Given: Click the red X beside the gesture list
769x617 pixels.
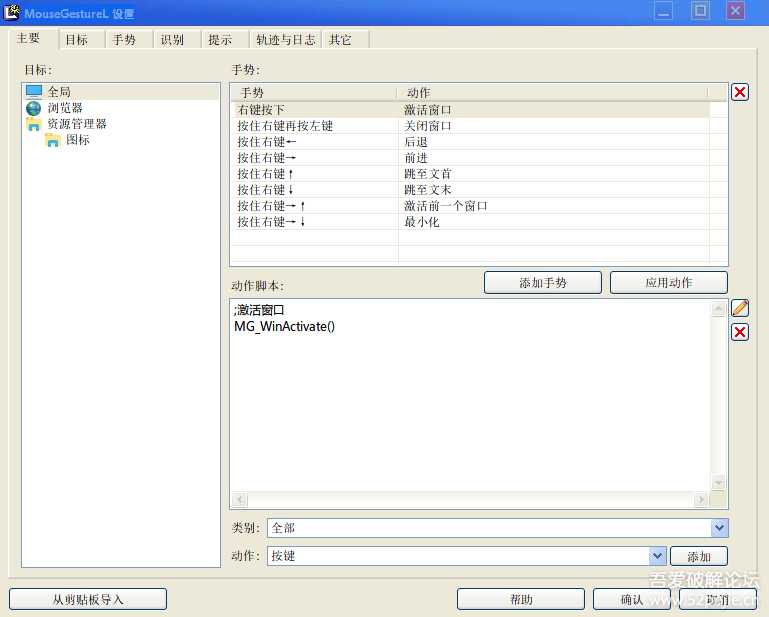Looking at the screenshot, I should (740, 92).
